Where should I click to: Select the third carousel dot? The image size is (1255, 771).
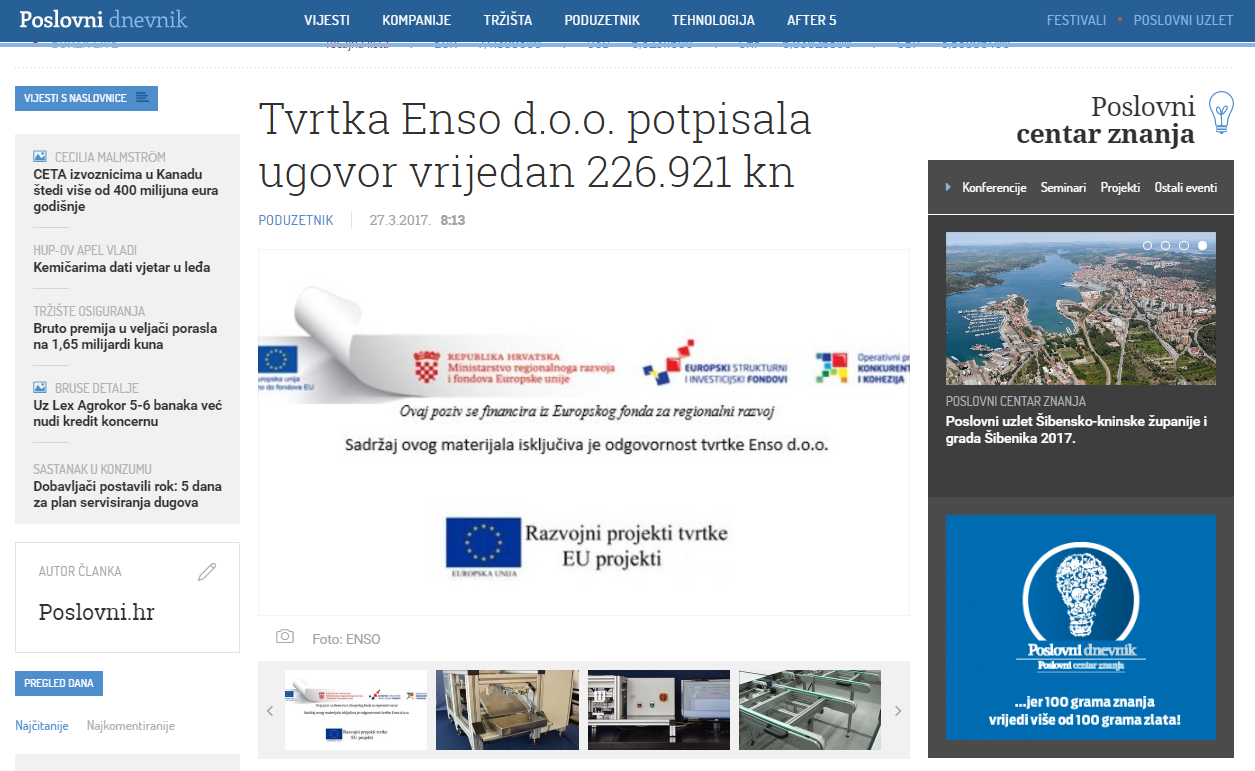1184,245
